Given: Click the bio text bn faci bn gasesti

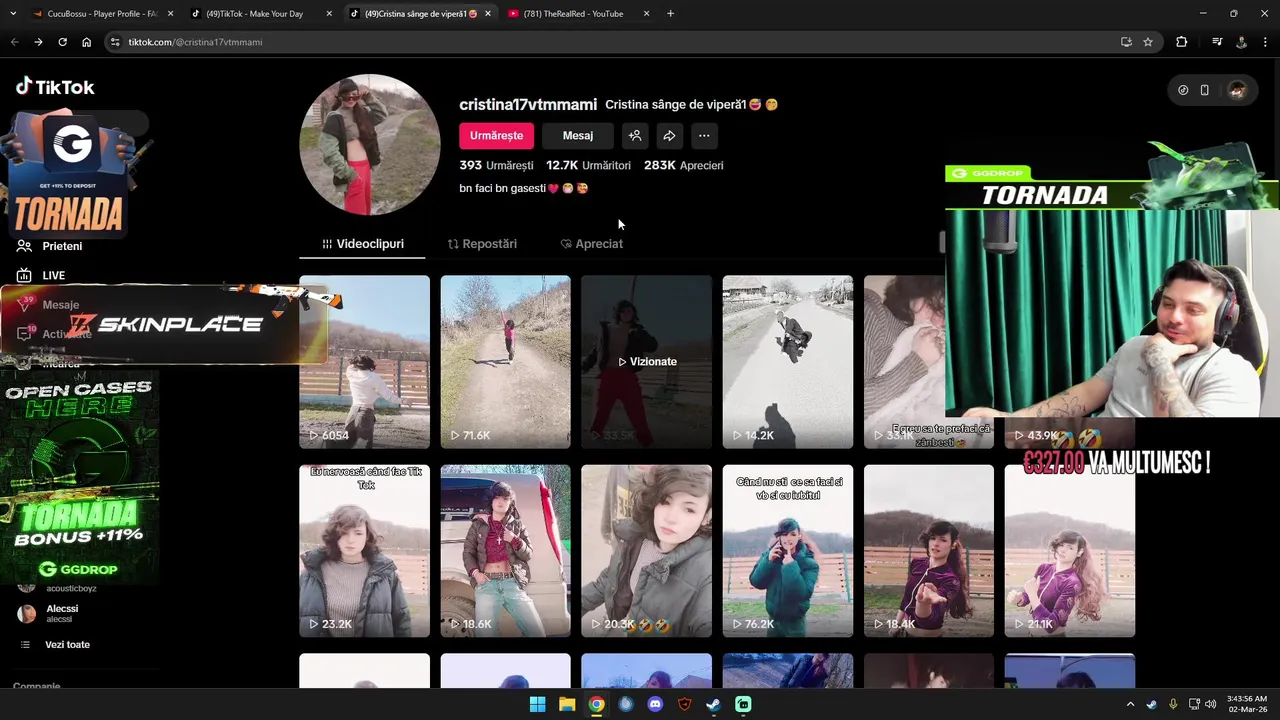Looking at the screenshot, I should coord(523,188).
